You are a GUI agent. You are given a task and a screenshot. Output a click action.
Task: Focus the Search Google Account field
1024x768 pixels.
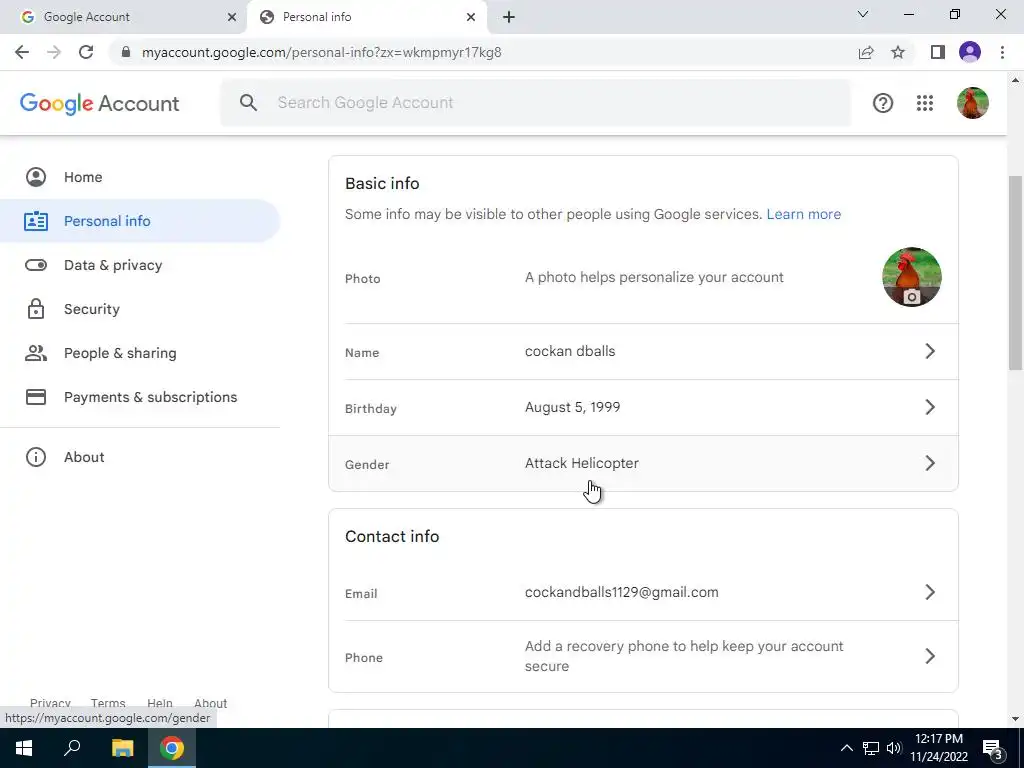pyautogui.click(x=536, y=103)
